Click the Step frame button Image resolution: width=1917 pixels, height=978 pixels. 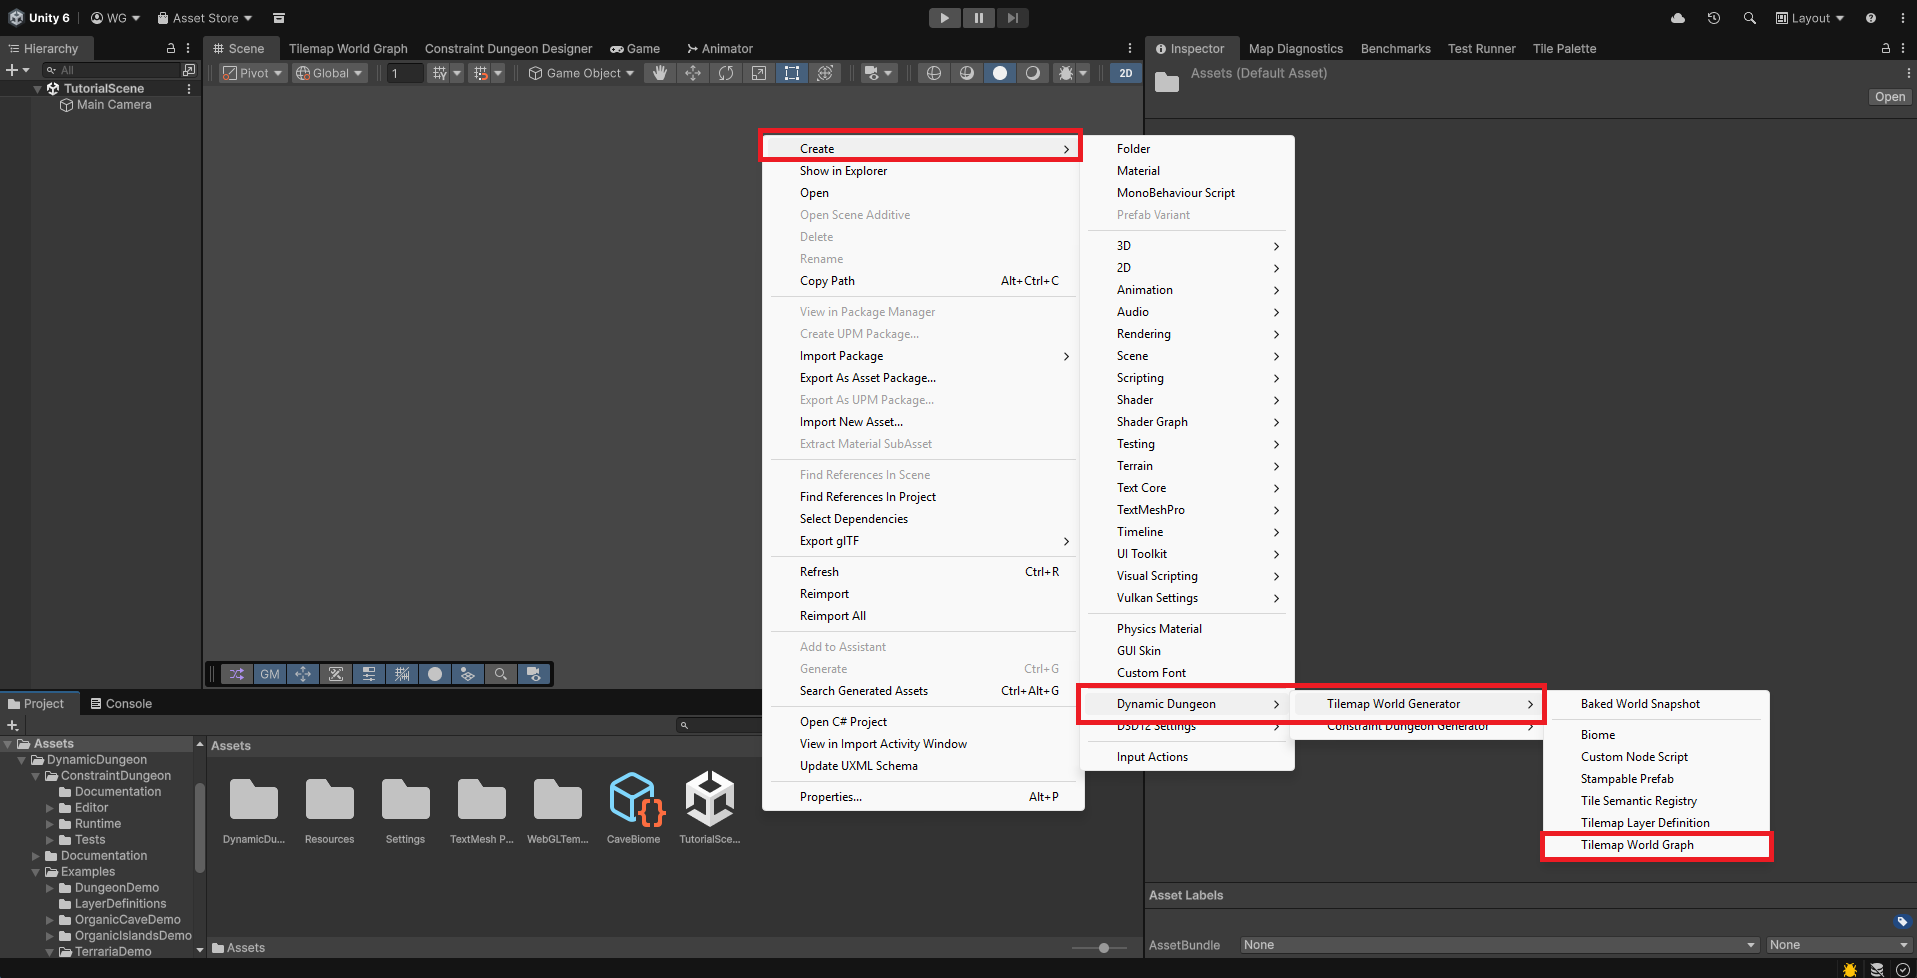[1012, 18]
